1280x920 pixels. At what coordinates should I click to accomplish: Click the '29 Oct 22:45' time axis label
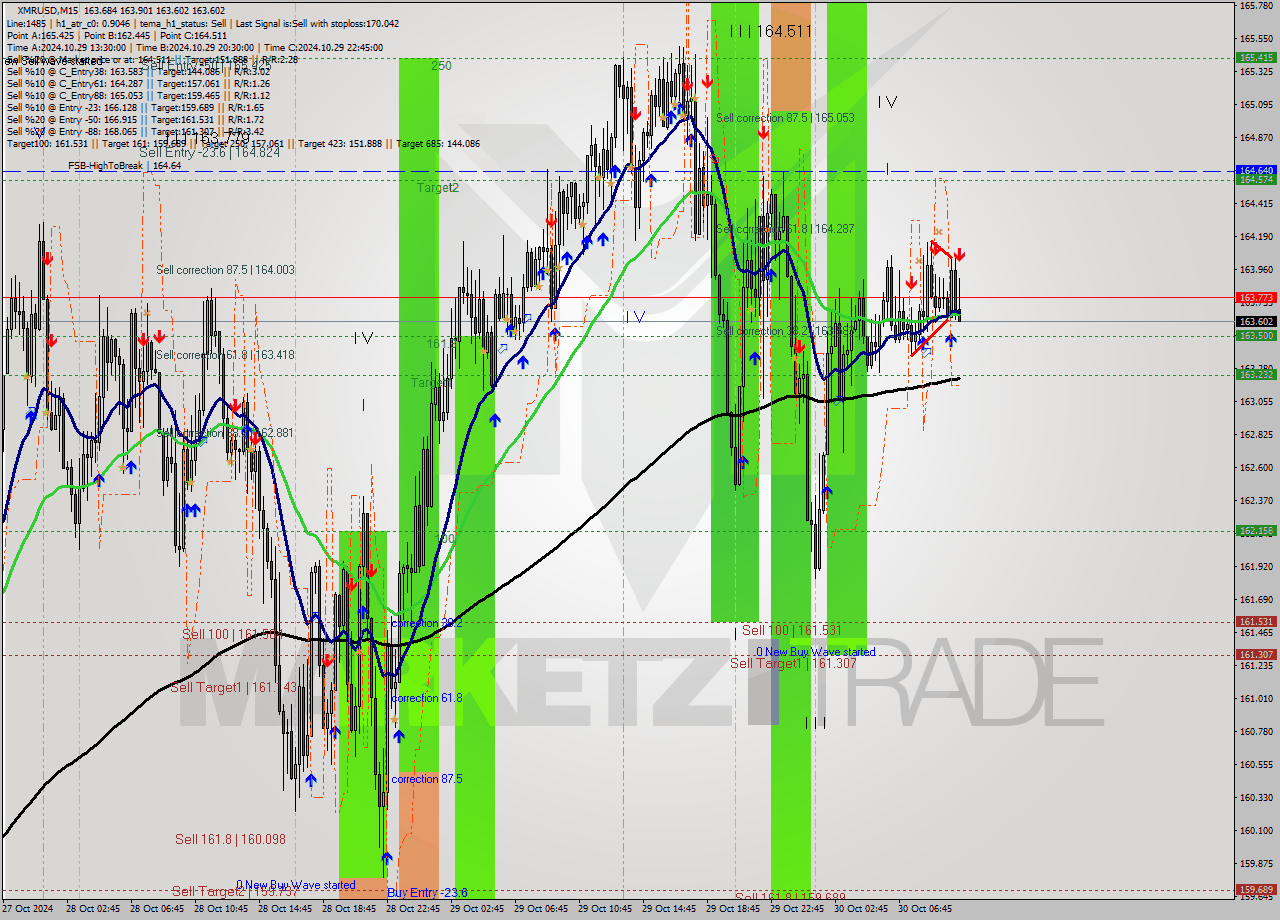click(x=796, y=910)
